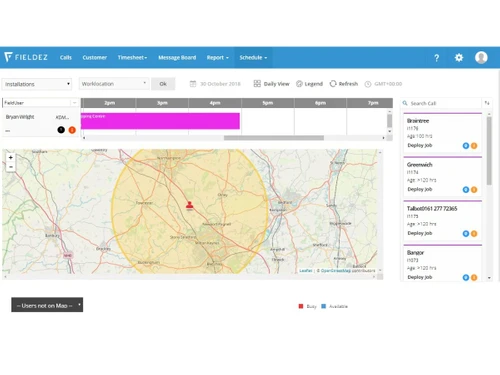Click the orange circle icon on Greenwich card
Screen dimensions: 500x375
[474, 190]
